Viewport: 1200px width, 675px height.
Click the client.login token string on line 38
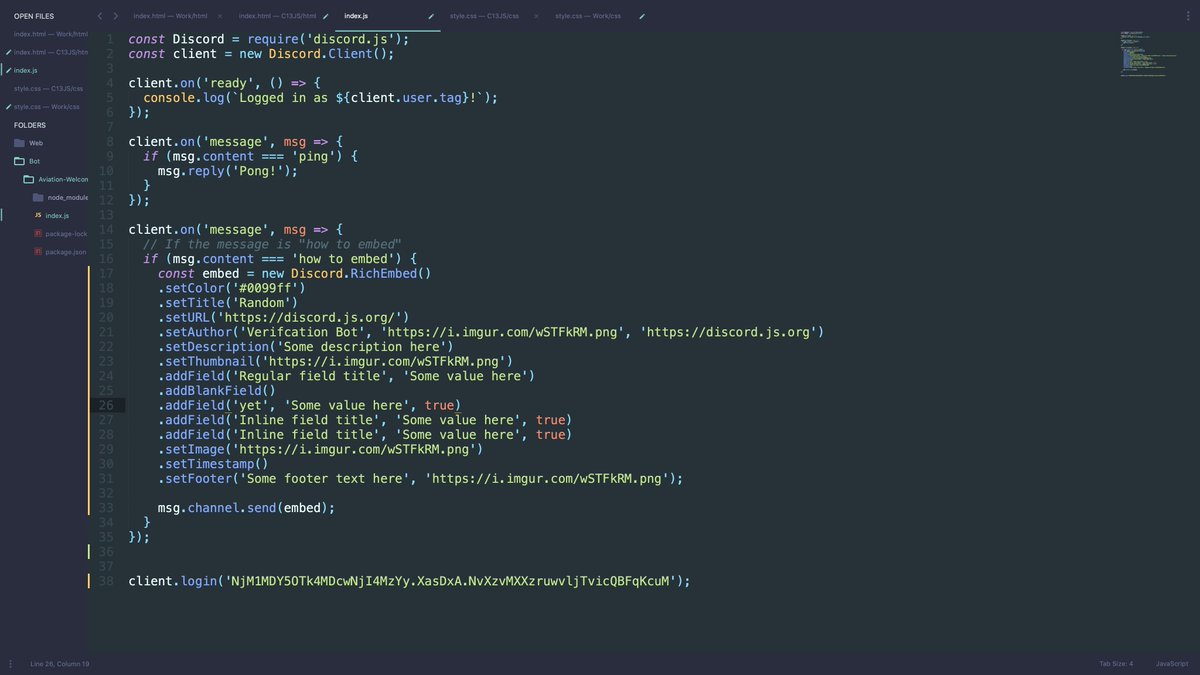(x=450, y=581)
